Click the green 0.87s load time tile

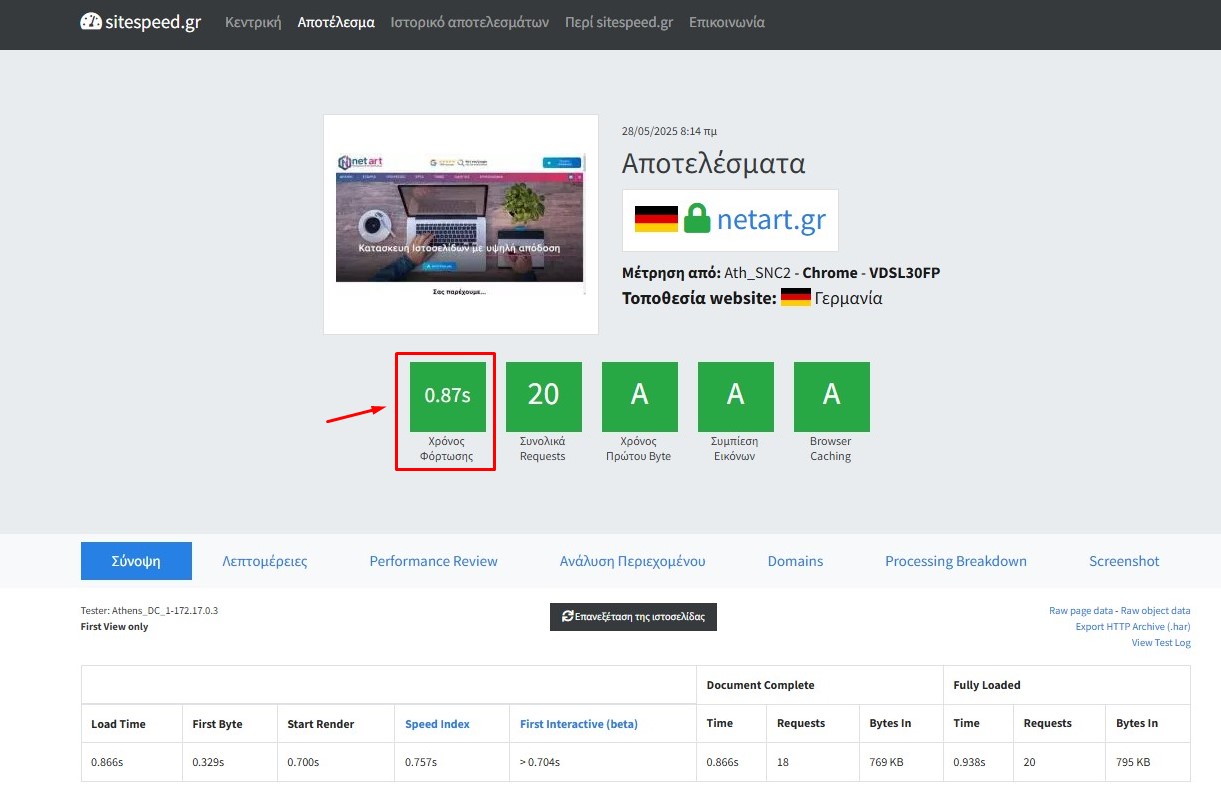447,396
